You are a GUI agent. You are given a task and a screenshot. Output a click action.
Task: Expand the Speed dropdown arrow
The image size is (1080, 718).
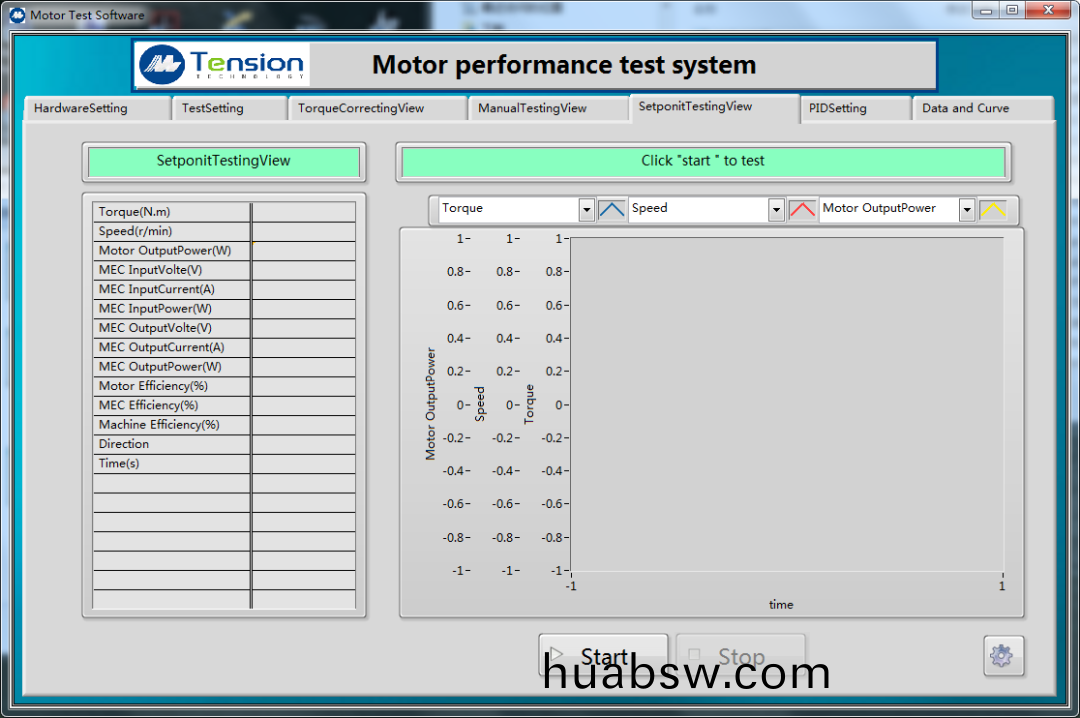click(x=776, y=210)
